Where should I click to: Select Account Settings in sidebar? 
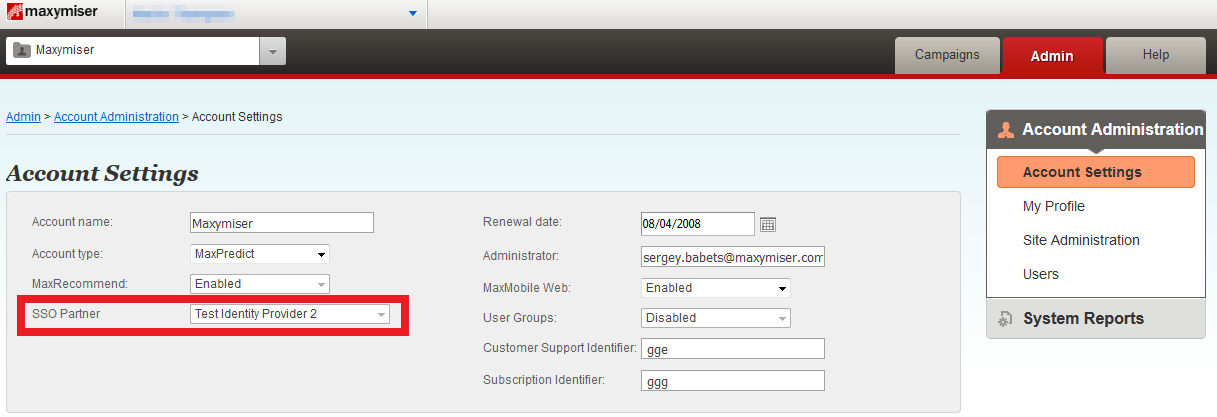click(x=1096, y=172)
